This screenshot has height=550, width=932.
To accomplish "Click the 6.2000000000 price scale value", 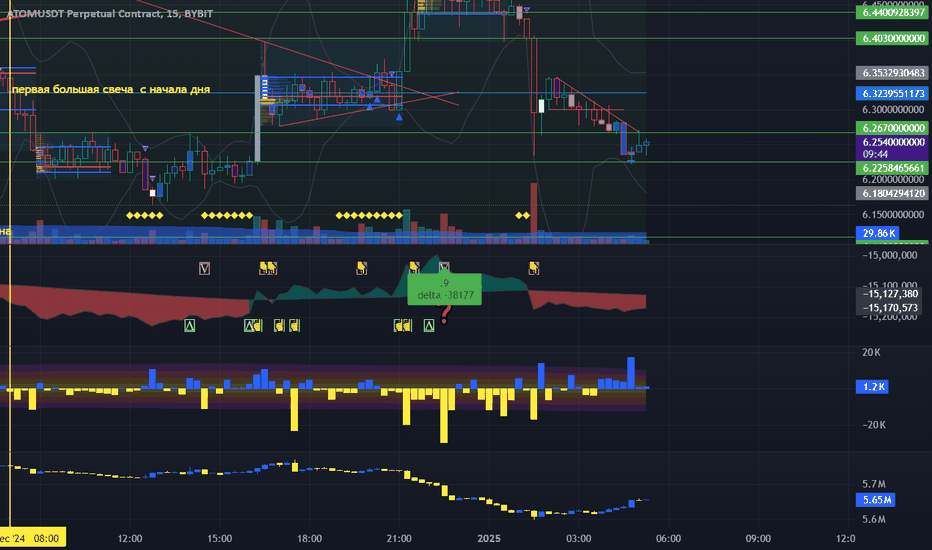I will point(893,180).
